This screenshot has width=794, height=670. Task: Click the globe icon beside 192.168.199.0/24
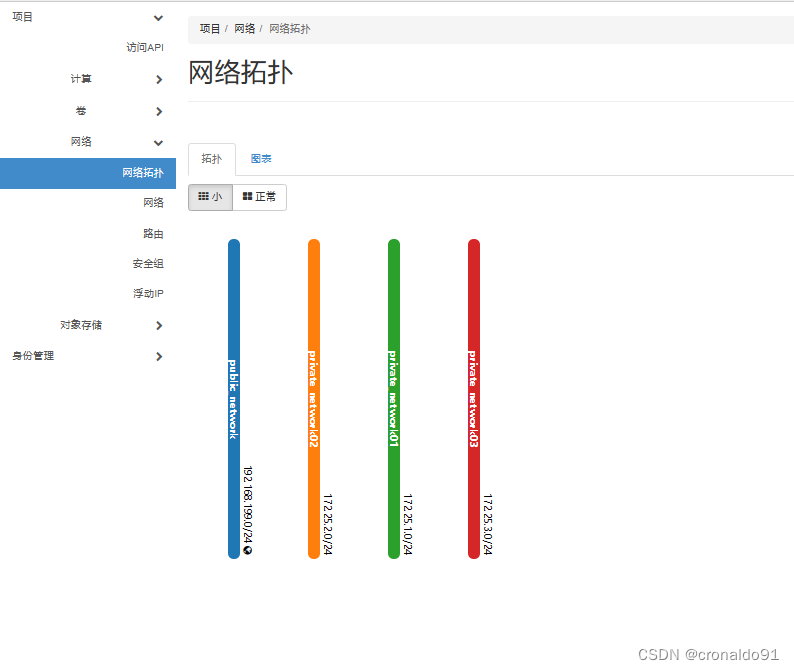pos(248,550)
